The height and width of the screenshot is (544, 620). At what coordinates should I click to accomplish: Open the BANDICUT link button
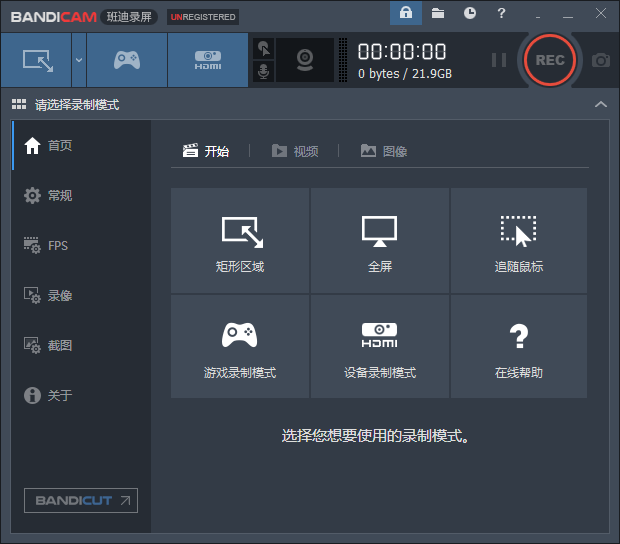tap(81, 500)
